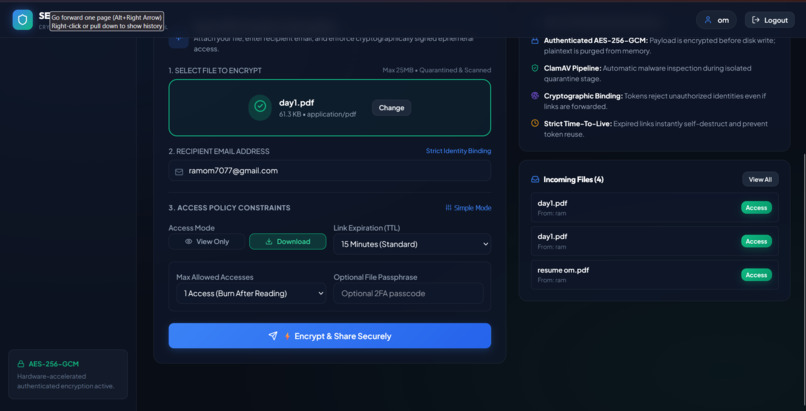This screenshot has width=806, height=411.
Task: Click the ClamAV Pipeline shield icon
Action: pos(535,68)
